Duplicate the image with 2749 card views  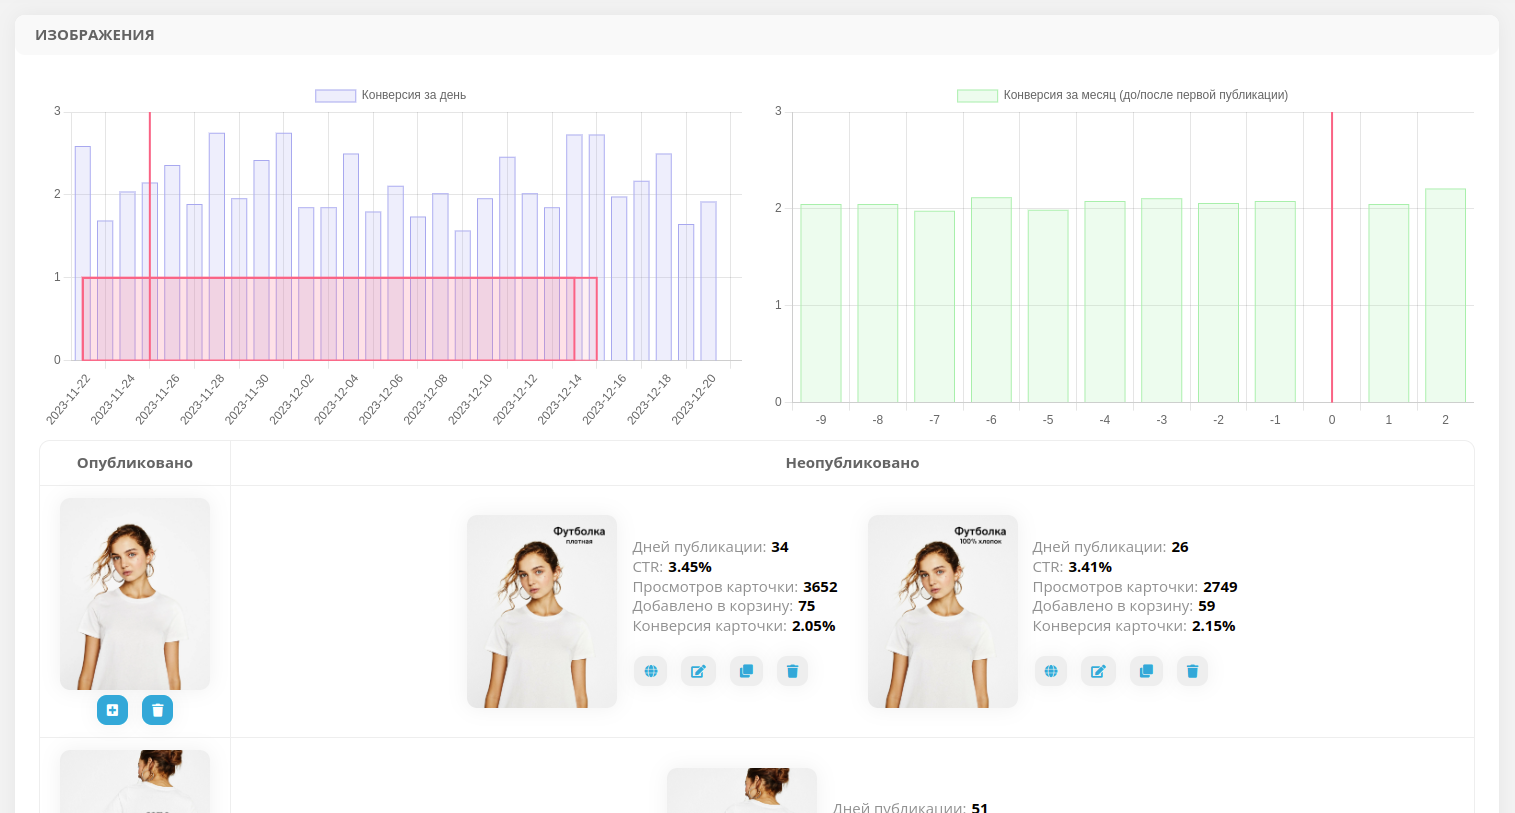coord(1146,671)
